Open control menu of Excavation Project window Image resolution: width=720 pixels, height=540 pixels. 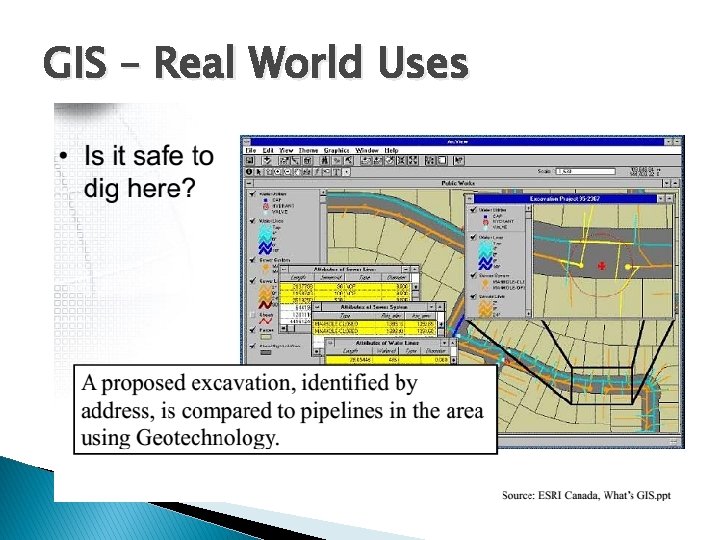(470, 198)
